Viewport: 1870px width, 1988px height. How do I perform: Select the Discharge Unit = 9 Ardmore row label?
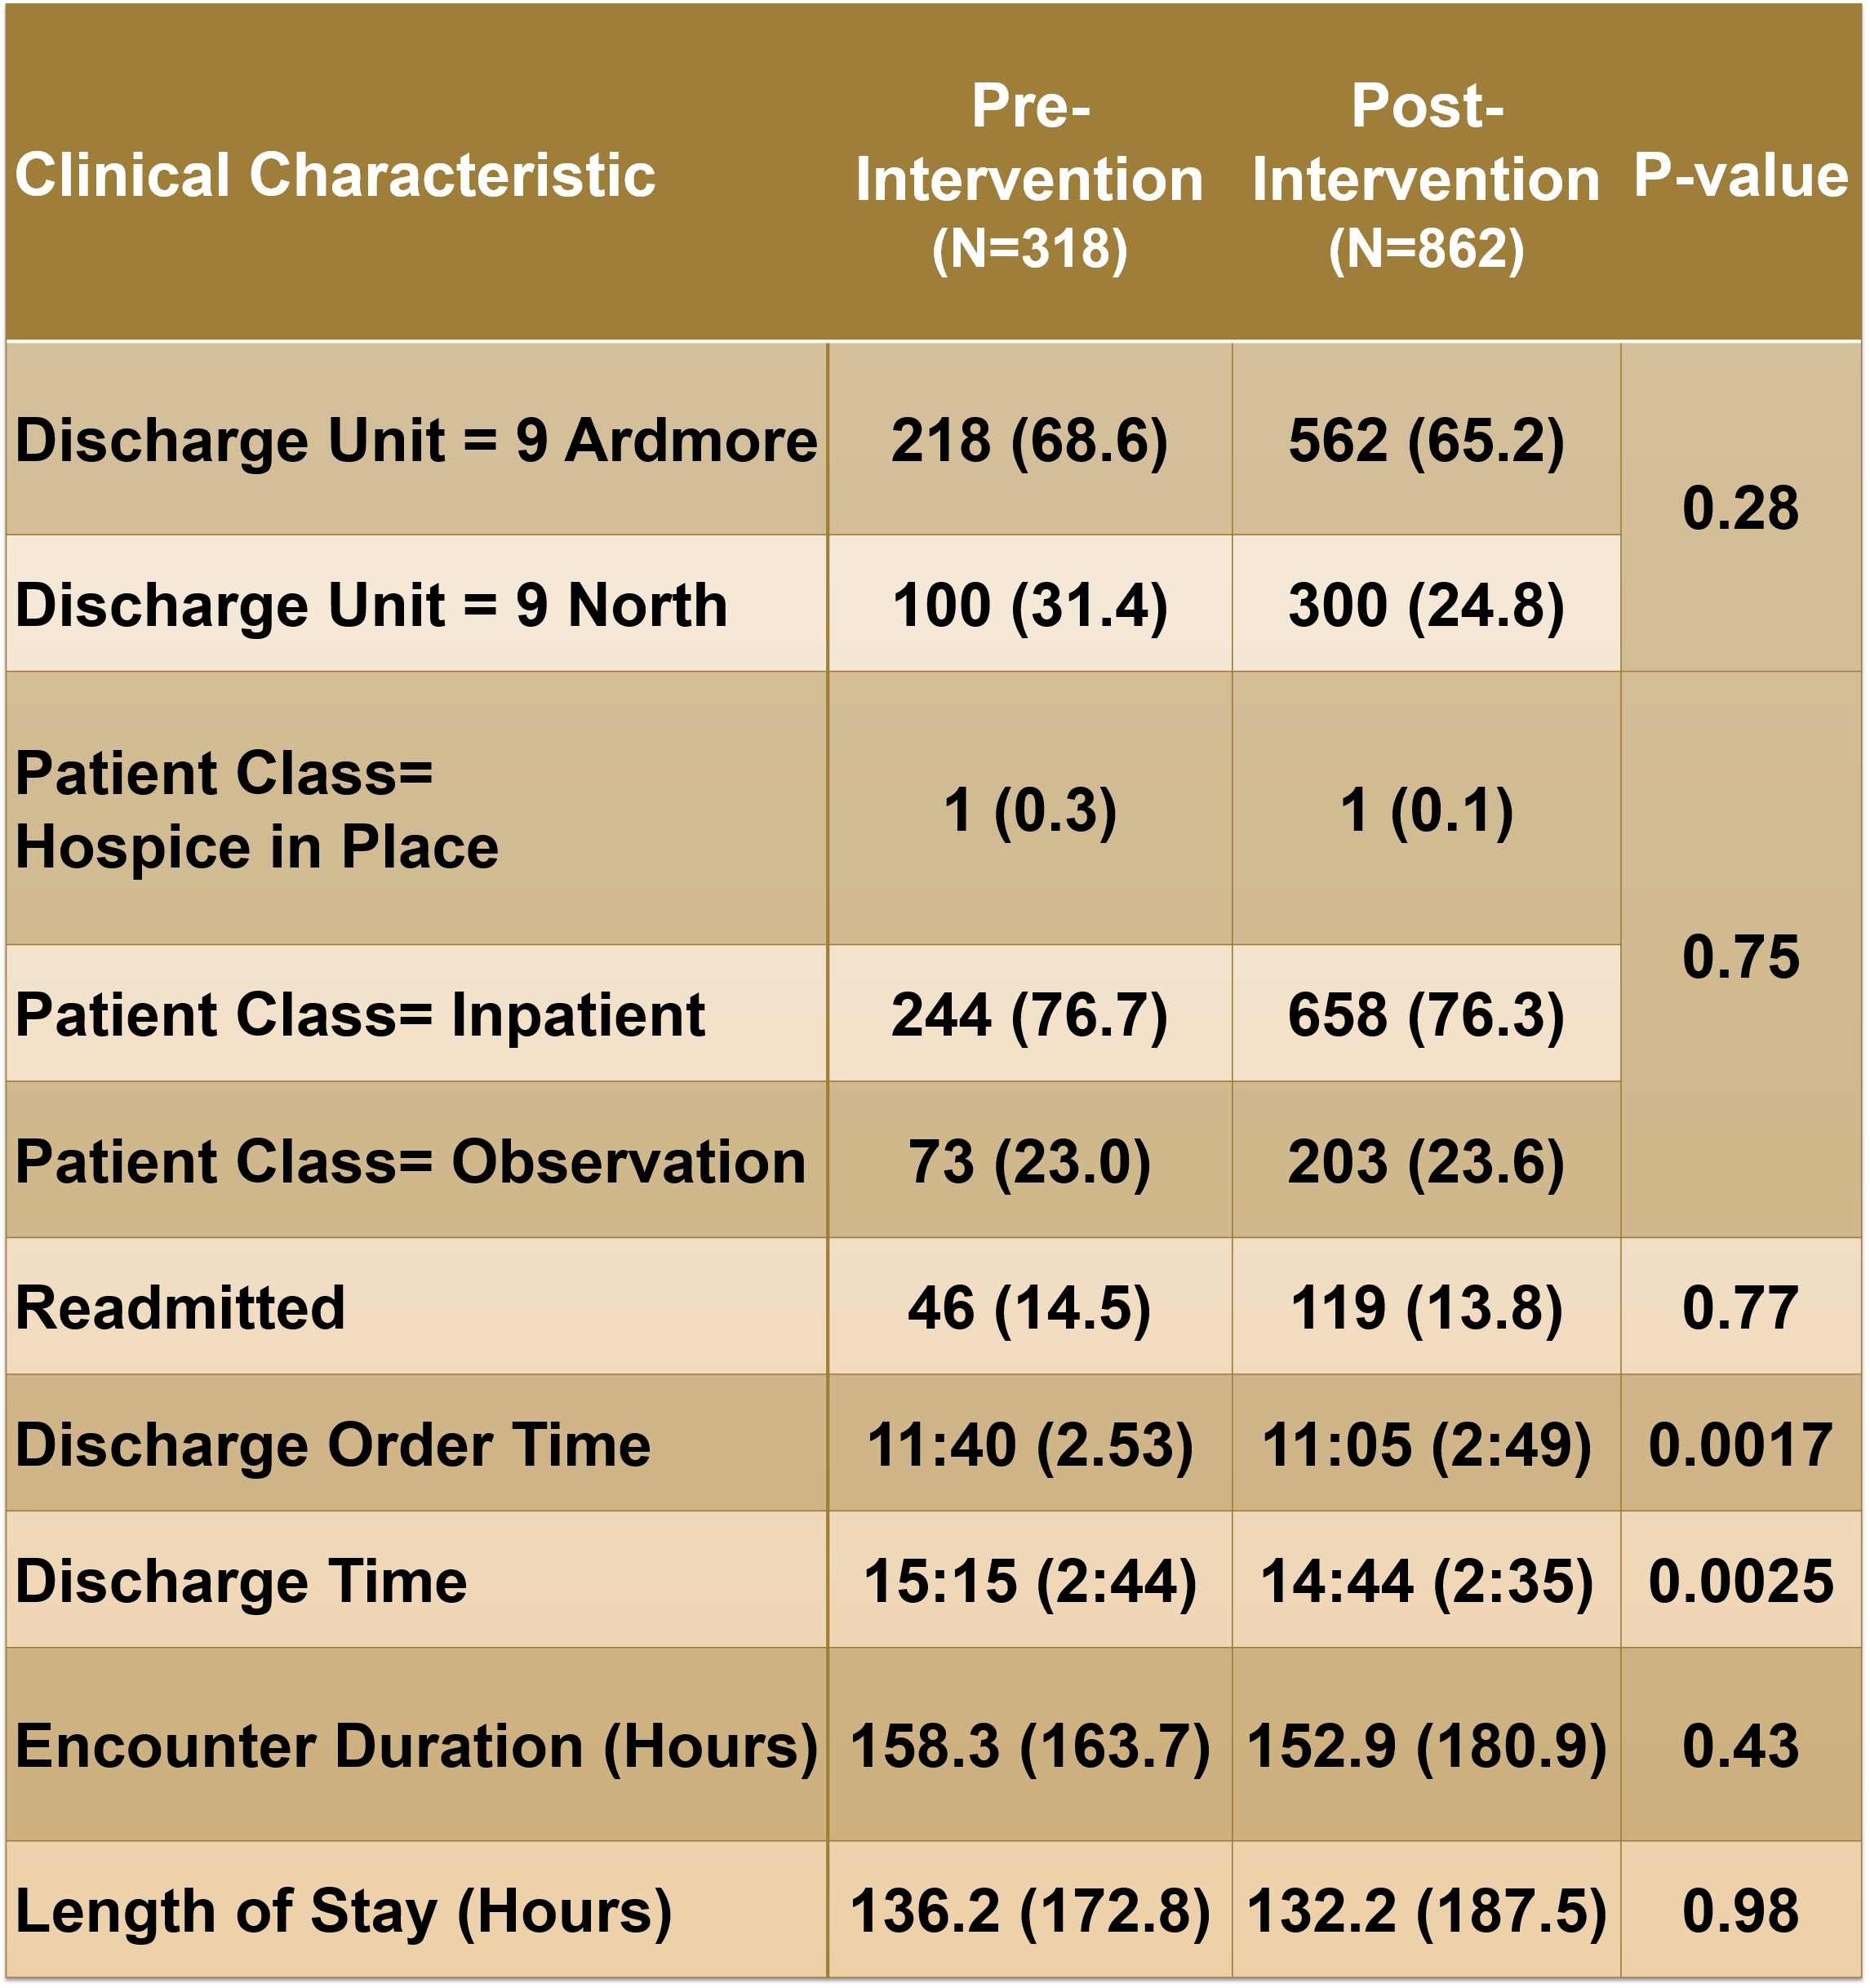tap(416, 440)
